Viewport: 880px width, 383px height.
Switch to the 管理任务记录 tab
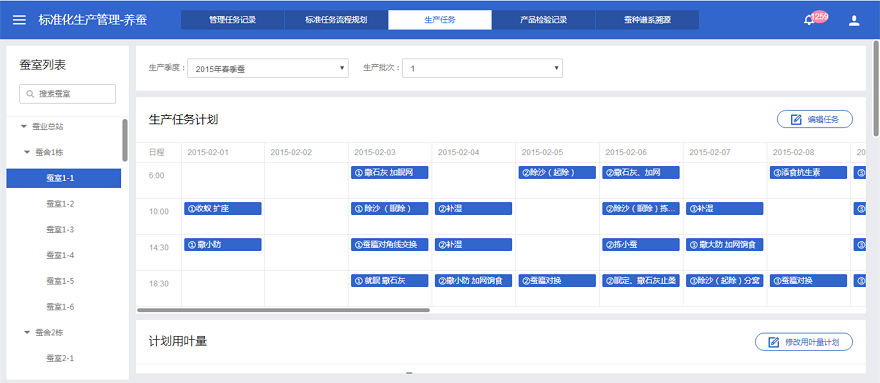pyautogui.click(x=232, y=20)
